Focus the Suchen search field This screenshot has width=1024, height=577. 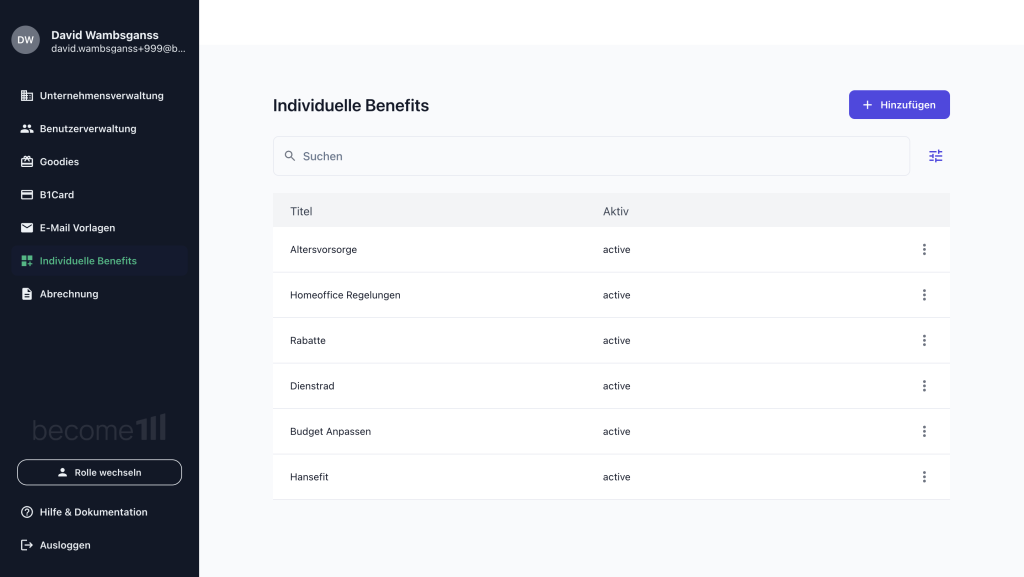[x=591, y=156]
